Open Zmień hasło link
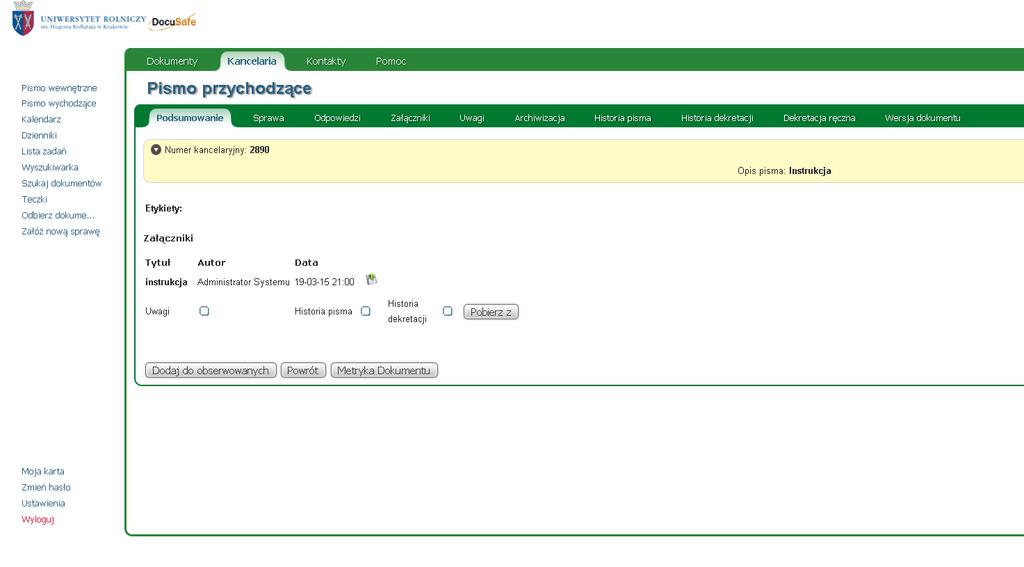The width and height of the screenshot is (1024, 567). pos(46,488)
